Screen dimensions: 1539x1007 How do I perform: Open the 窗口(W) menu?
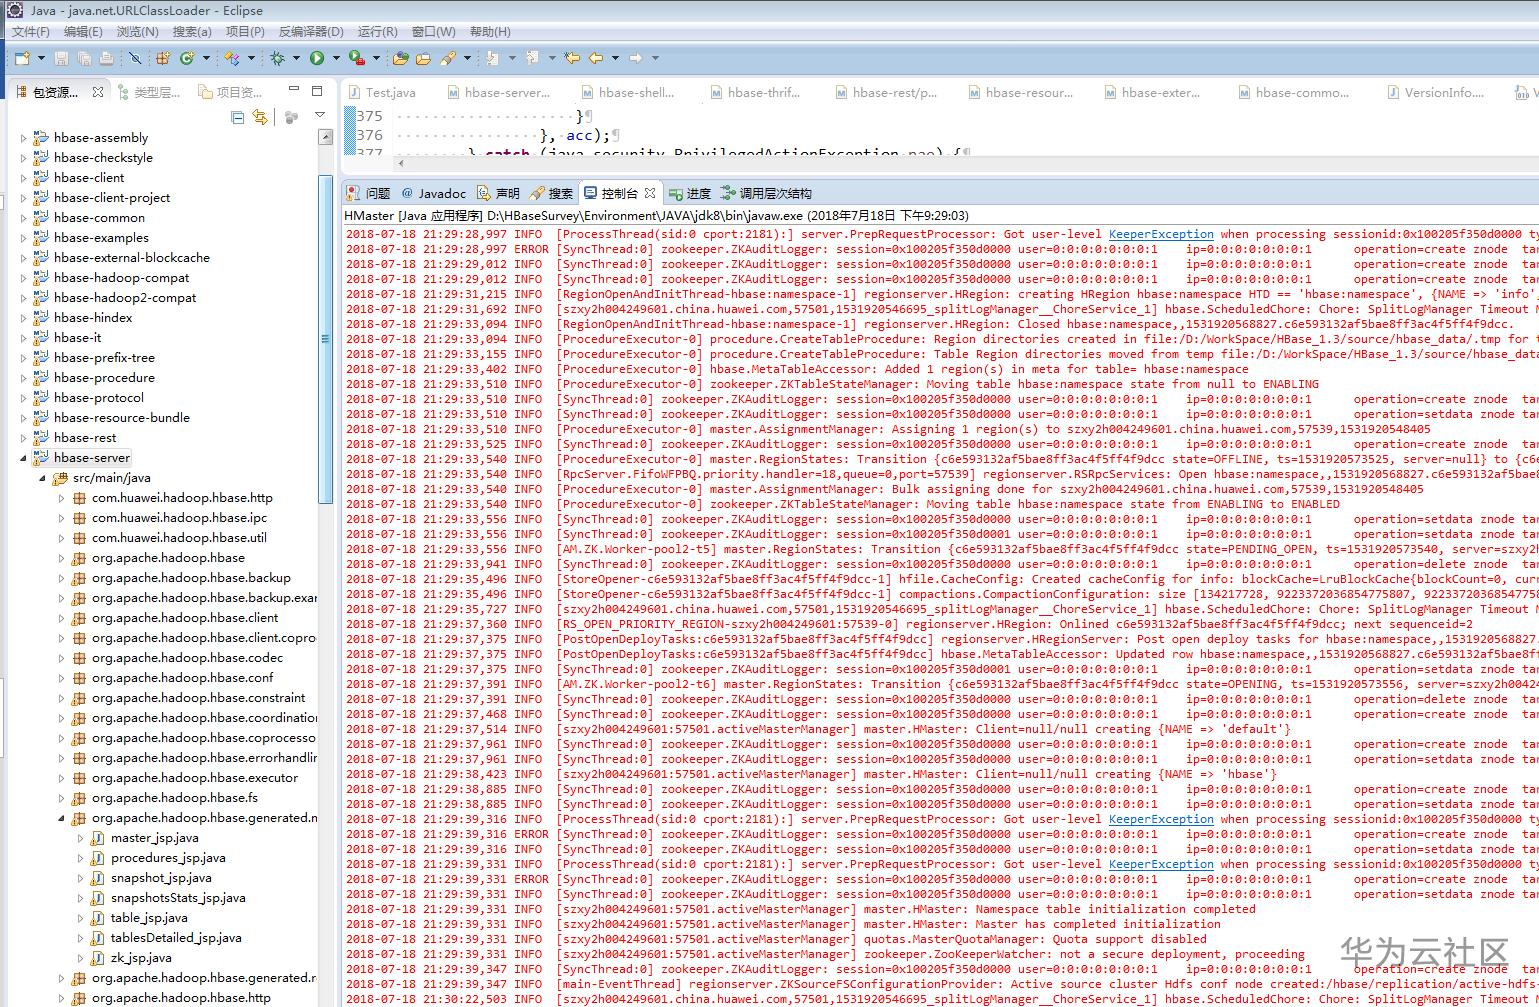click(433, 32)
